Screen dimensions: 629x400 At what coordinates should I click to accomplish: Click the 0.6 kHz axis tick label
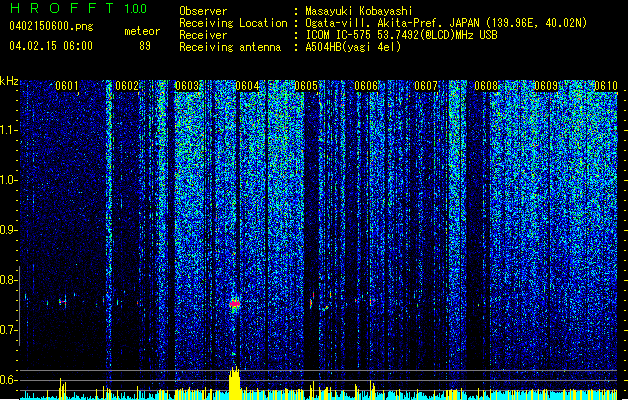pos(8,380)
